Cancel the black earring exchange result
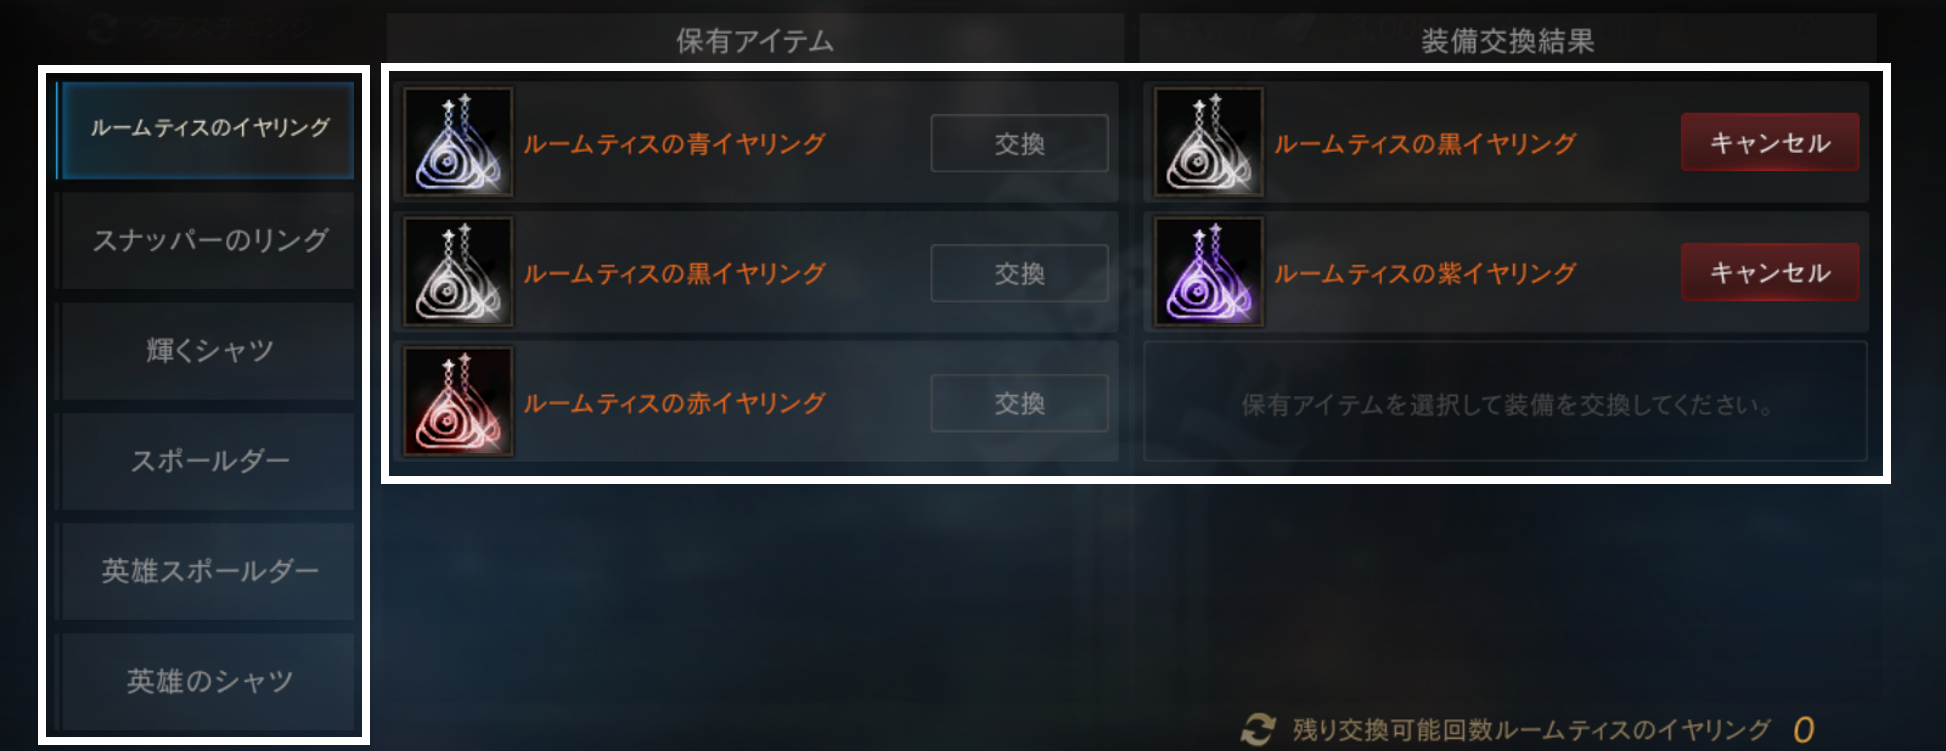 1770,142
